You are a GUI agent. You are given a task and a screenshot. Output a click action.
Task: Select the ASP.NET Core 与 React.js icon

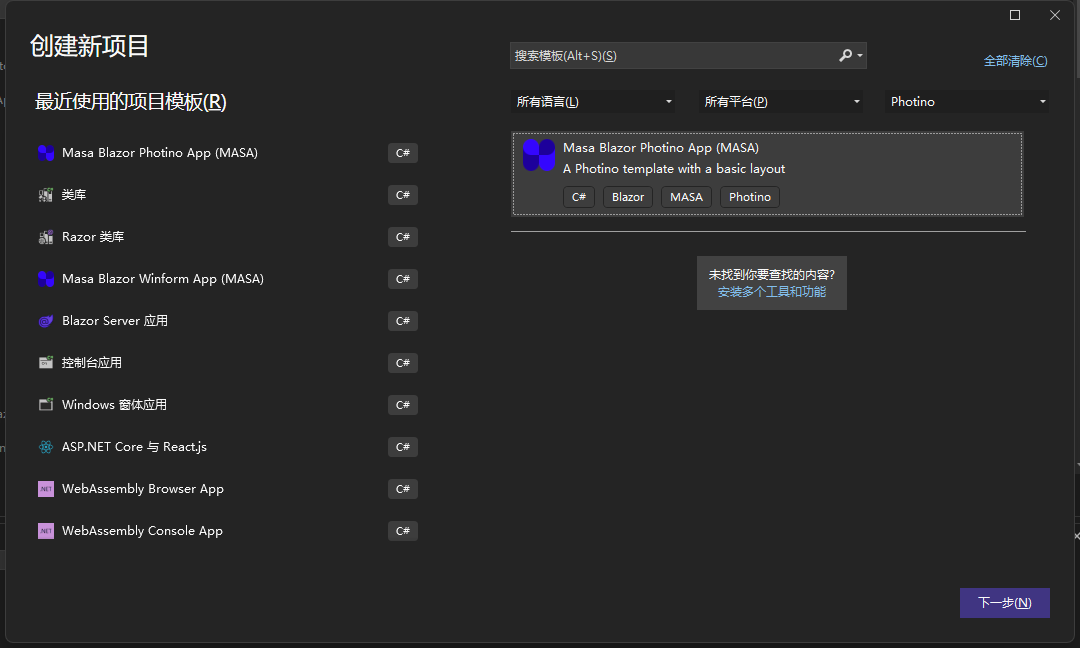(46, 446)
